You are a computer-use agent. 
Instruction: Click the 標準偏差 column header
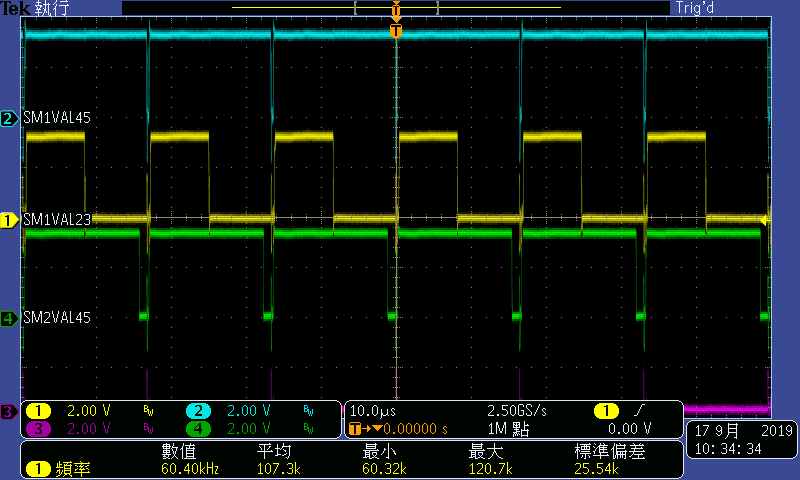610,451
